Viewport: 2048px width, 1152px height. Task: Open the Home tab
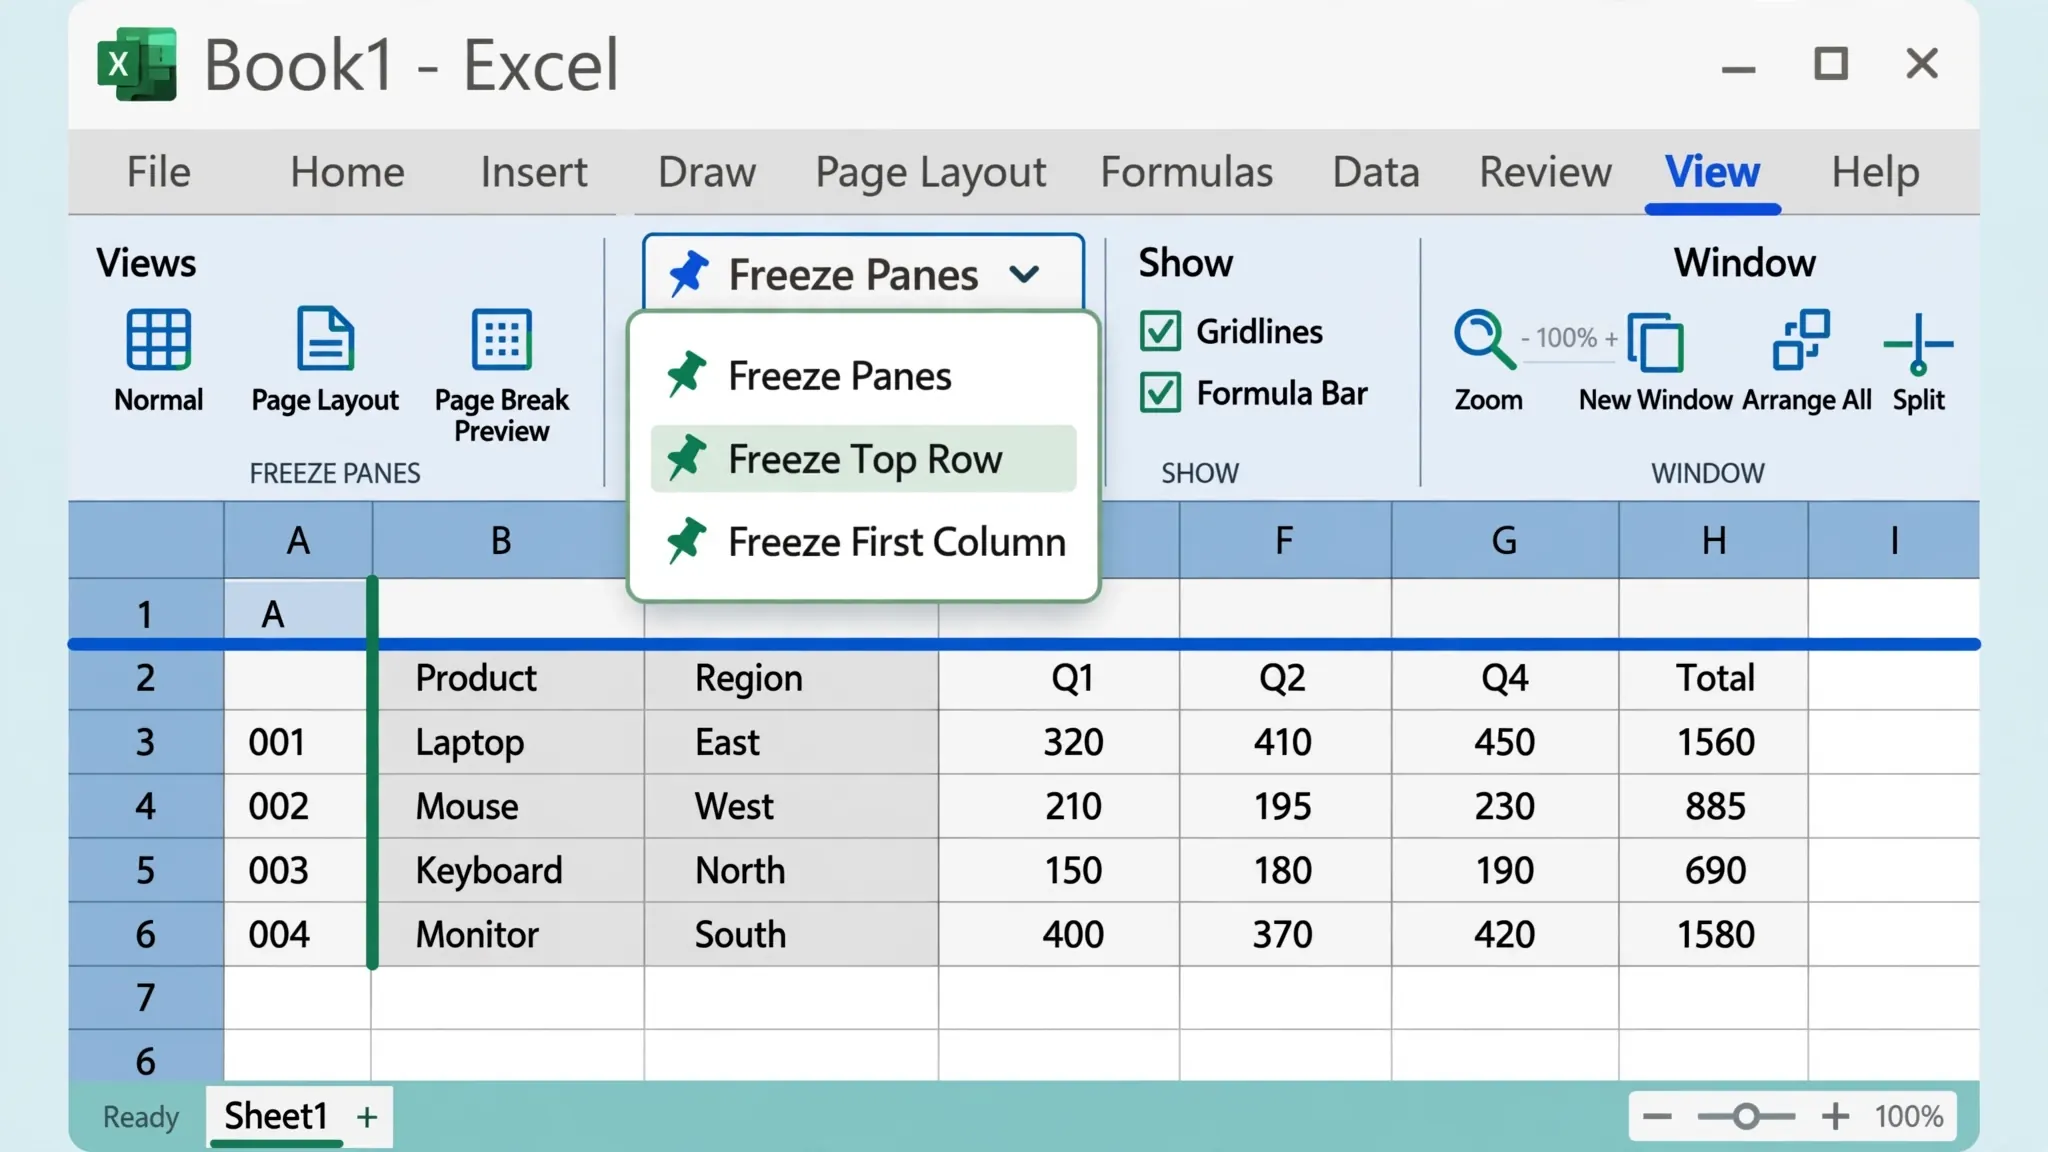(347, 172)
